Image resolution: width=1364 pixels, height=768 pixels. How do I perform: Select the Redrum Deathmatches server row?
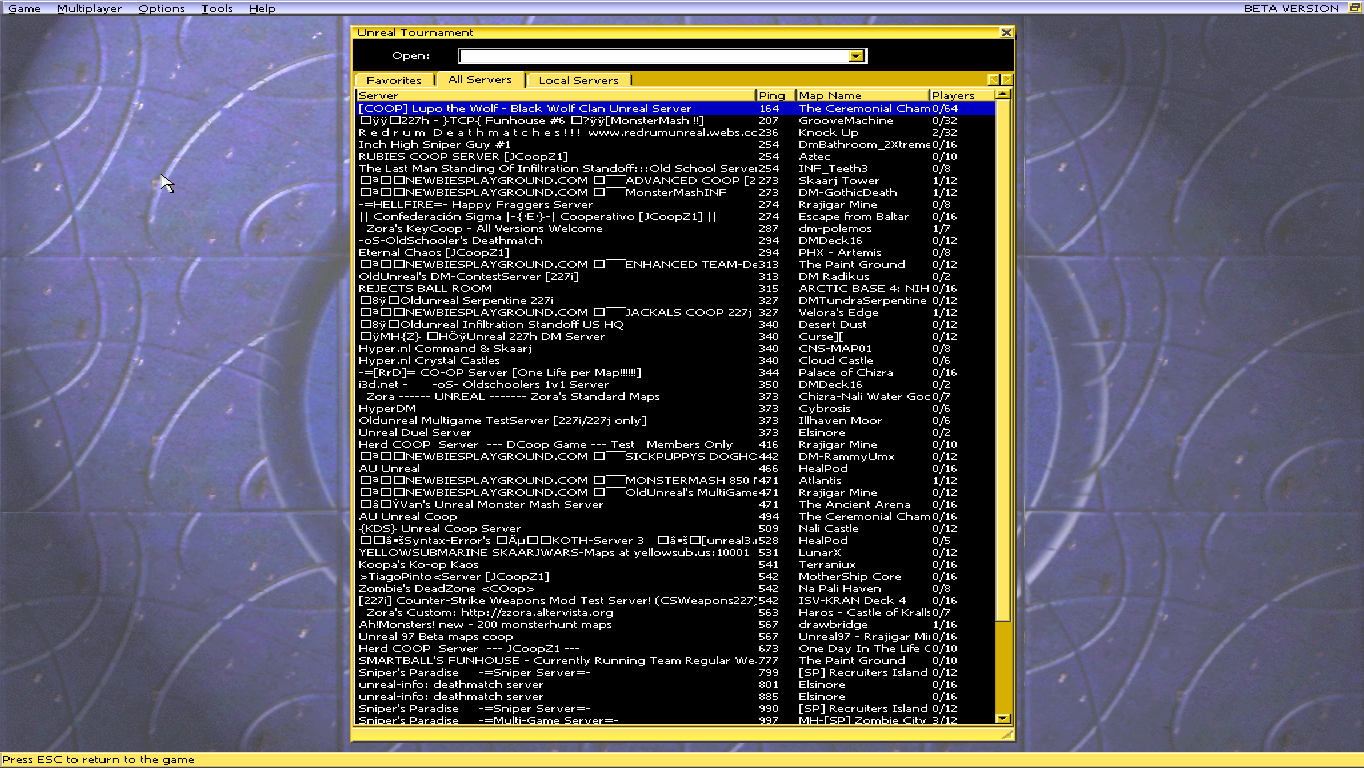(676, 132)
